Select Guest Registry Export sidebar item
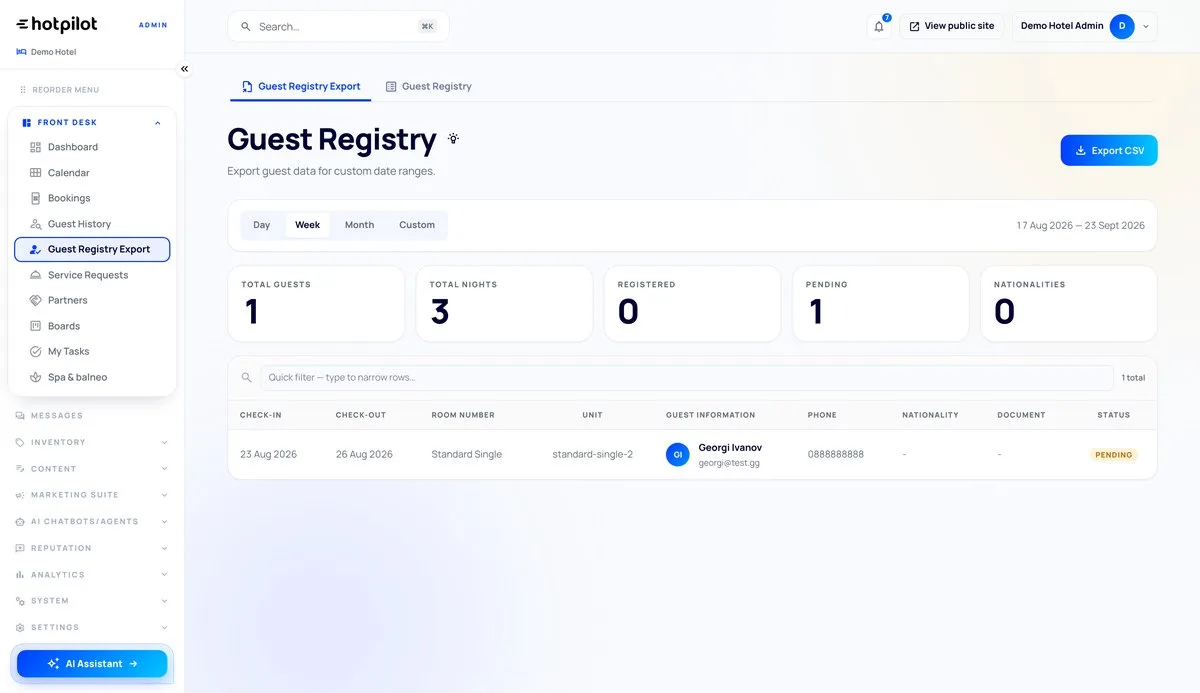Image resolution: width=1200 pixels, height=693 pixels. 92,249
